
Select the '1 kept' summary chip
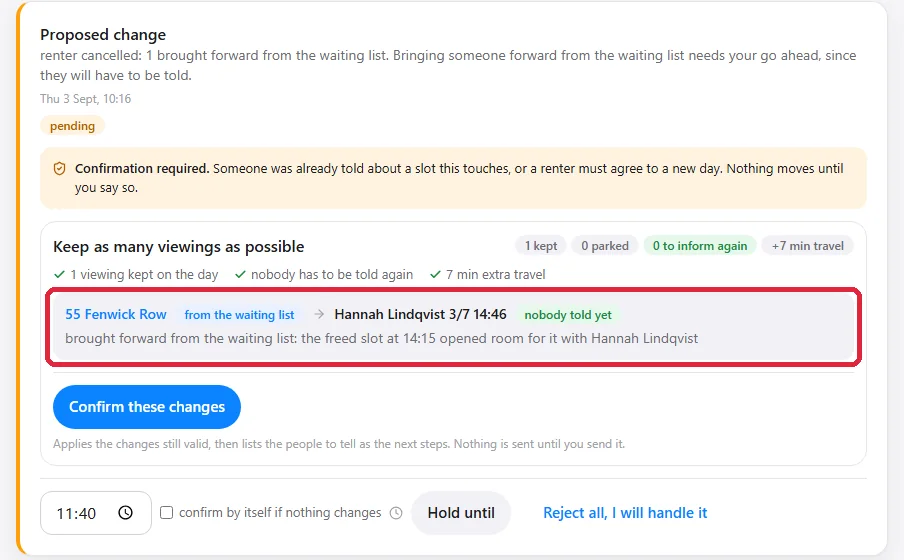[541, 246]
